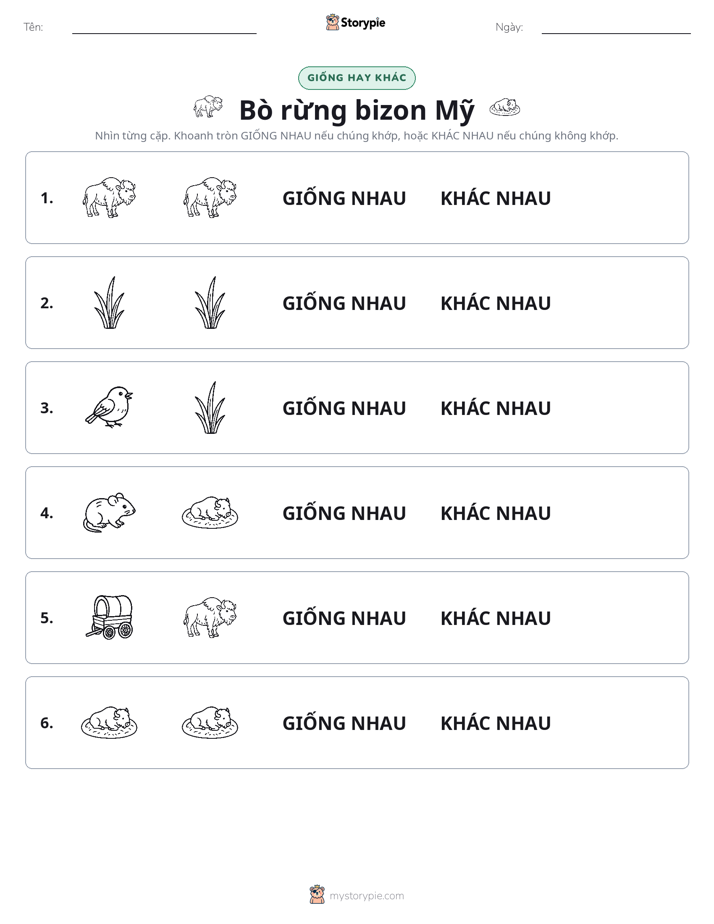Click the grass picture in row 3
Viewport: 714px width, 924px height.
[210, 407]
